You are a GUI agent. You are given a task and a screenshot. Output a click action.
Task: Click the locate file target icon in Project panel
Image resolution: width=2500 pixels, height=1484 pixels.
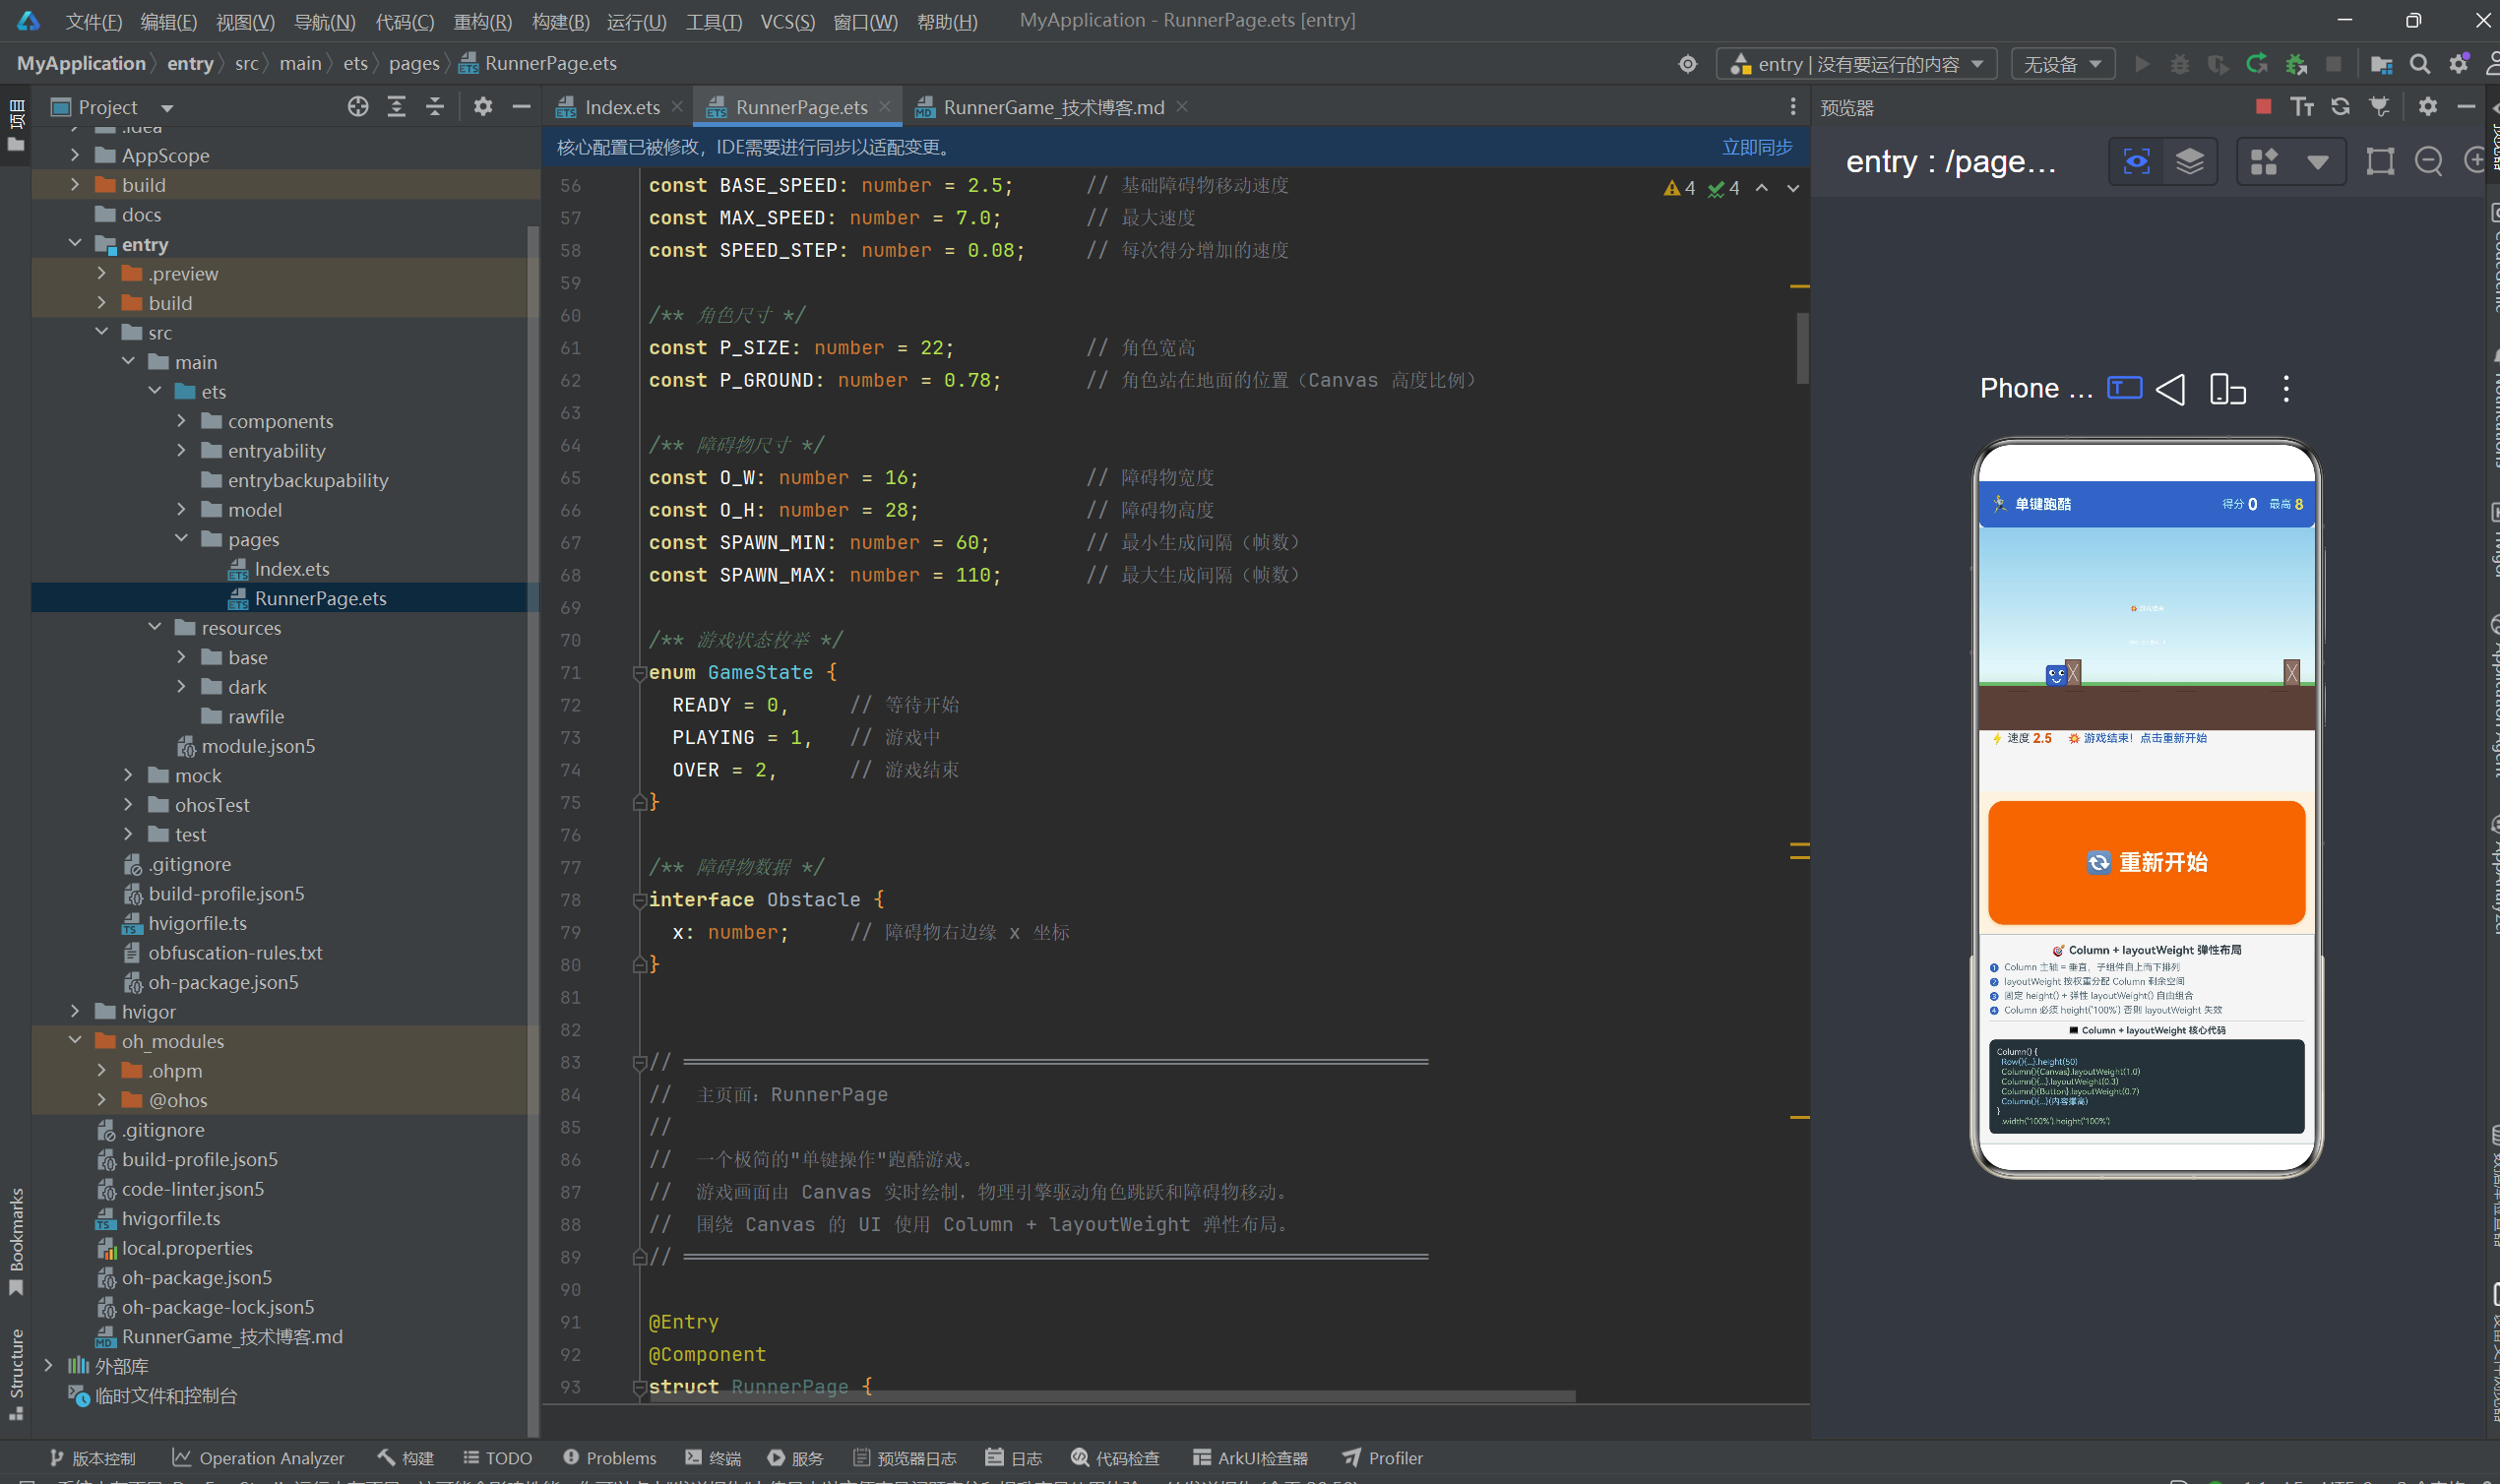[x=358, y=106]
